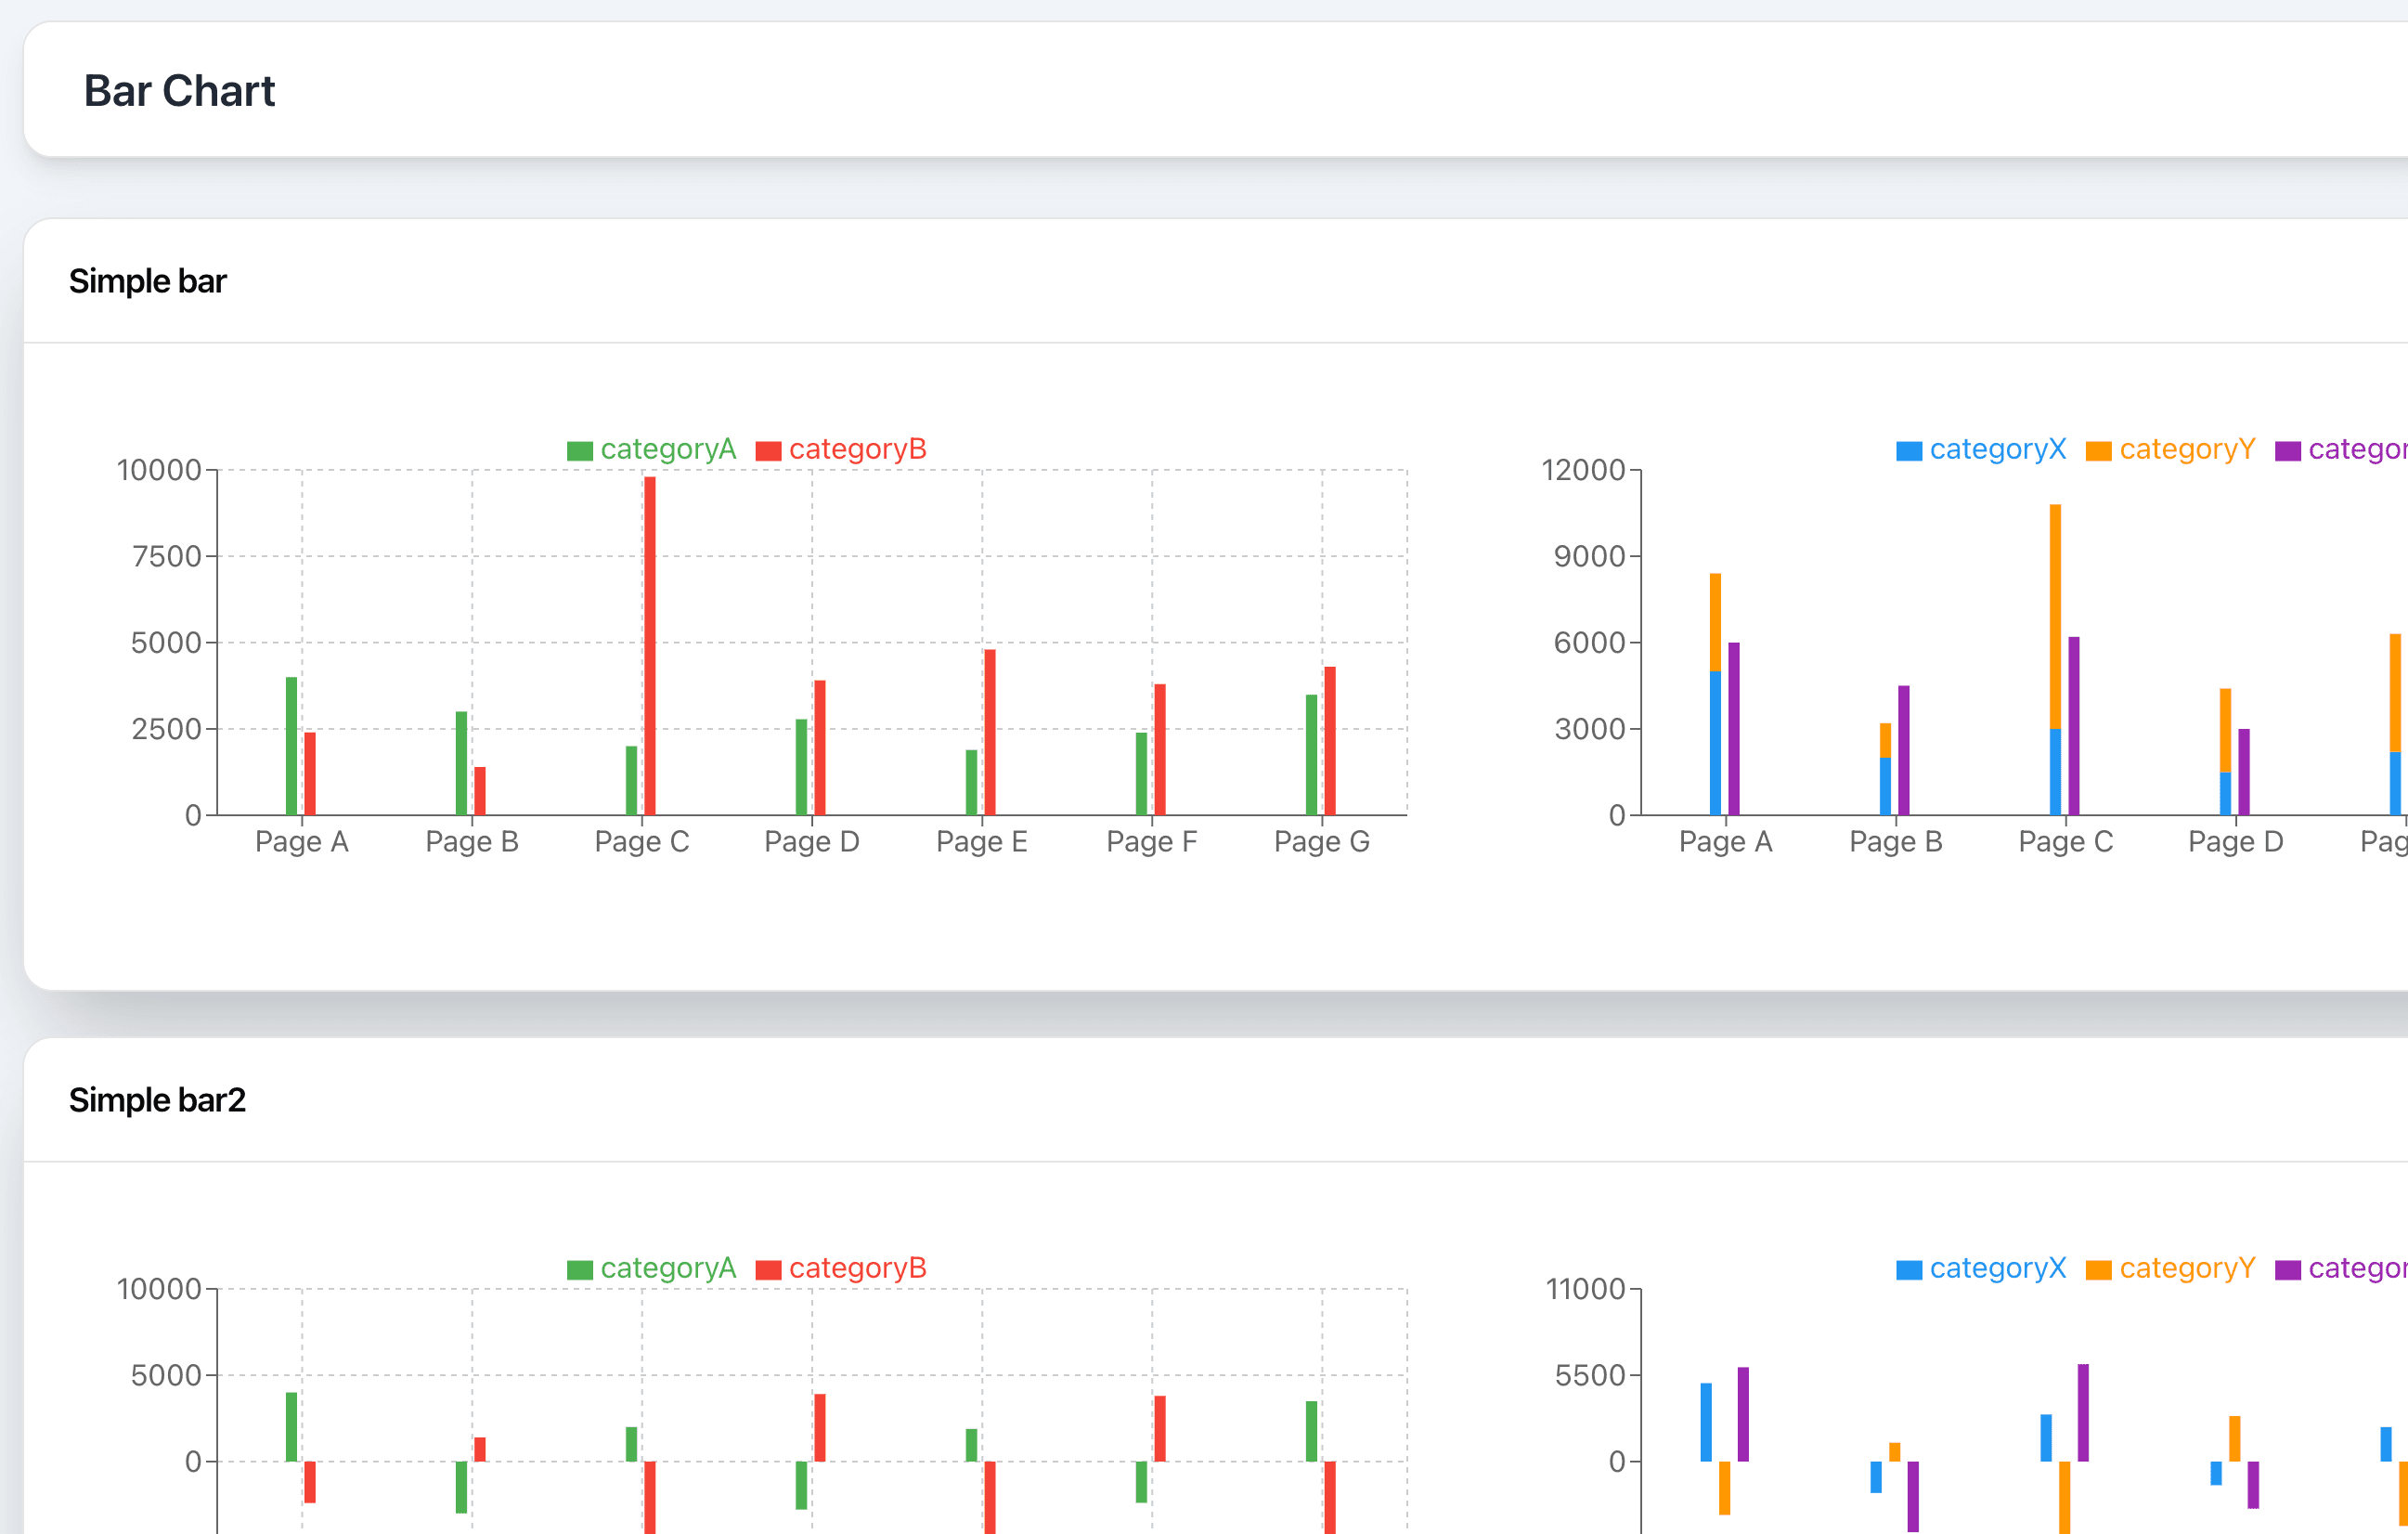Screen dimensions: 2408x1534
Task: Toggle categoryA legend in Simple bar chart
Action: tap(651, 450)
